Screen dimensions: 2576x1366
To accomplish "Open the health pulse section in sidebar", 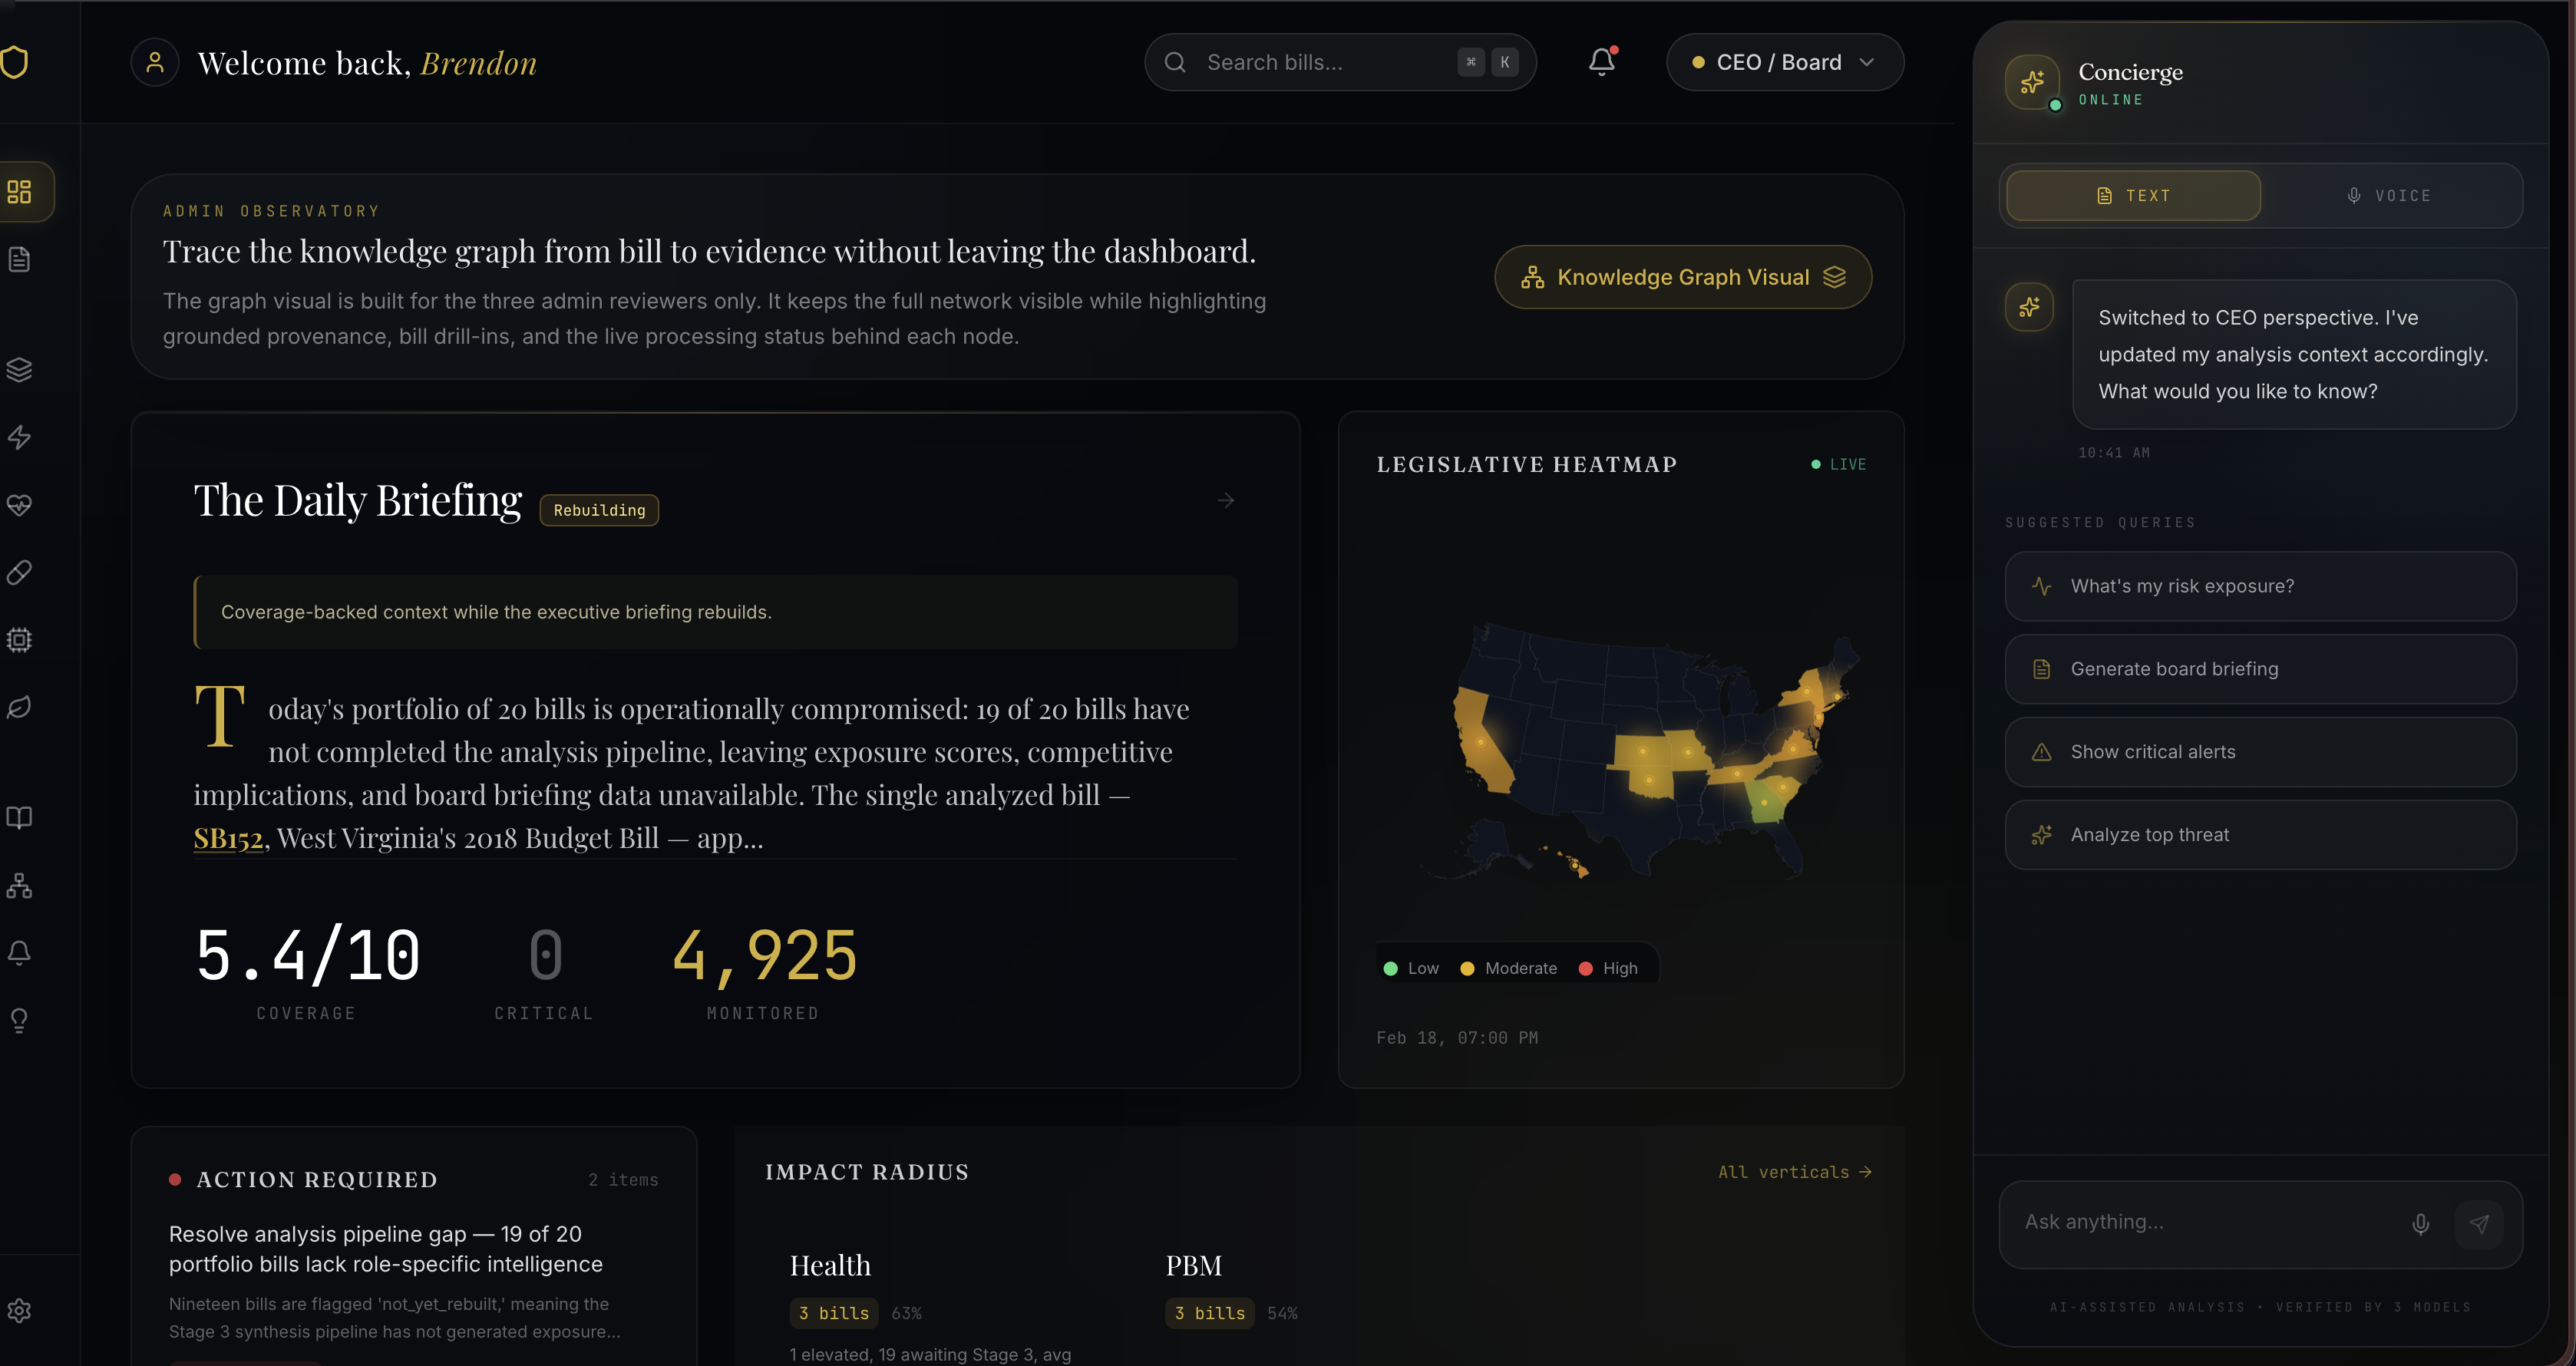I will (x=20, y=505).
